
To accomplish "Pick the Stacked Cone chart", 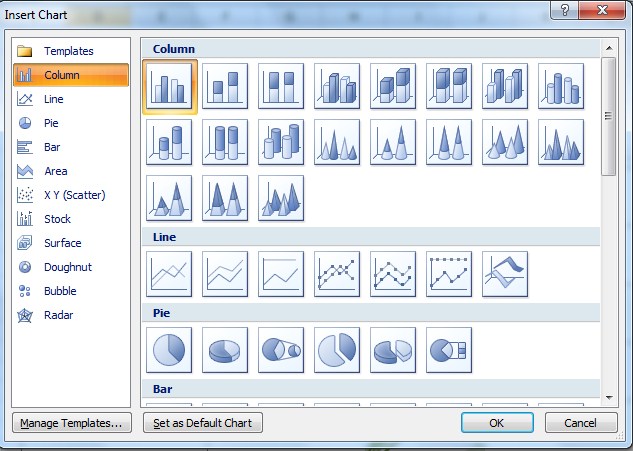I will click(393, 142).
